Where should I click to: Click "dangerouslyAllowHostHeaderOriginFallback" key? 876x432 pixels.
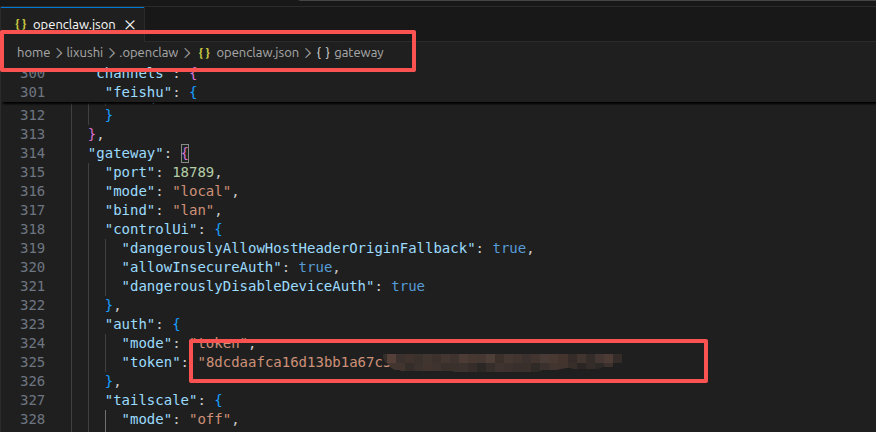pos(299,248)
